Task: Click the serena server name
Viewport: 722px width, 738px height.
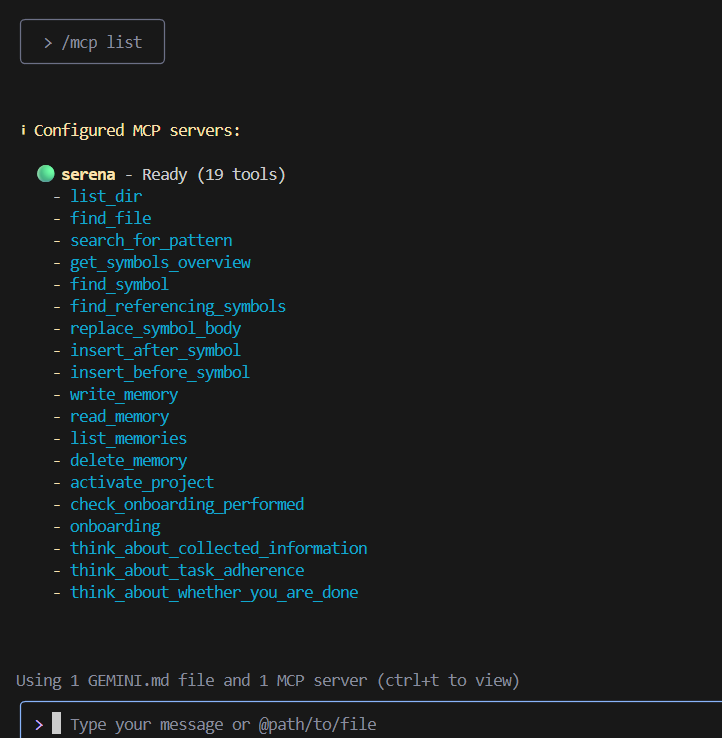Action: coord(88,174)
